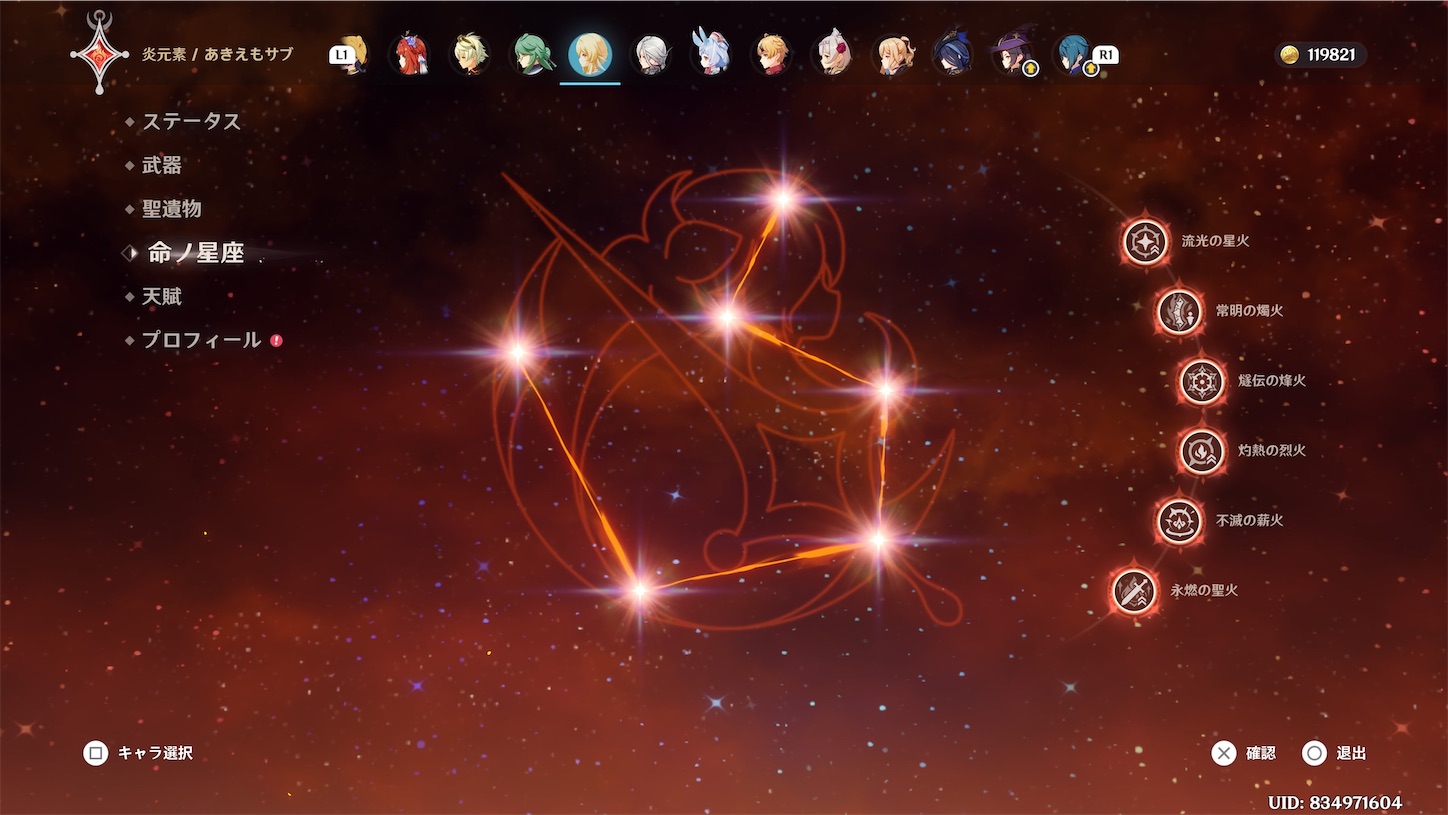Click the pyro element emblem beside 炎元素
The image size is (1448, 815).
(x=99, y=52)
